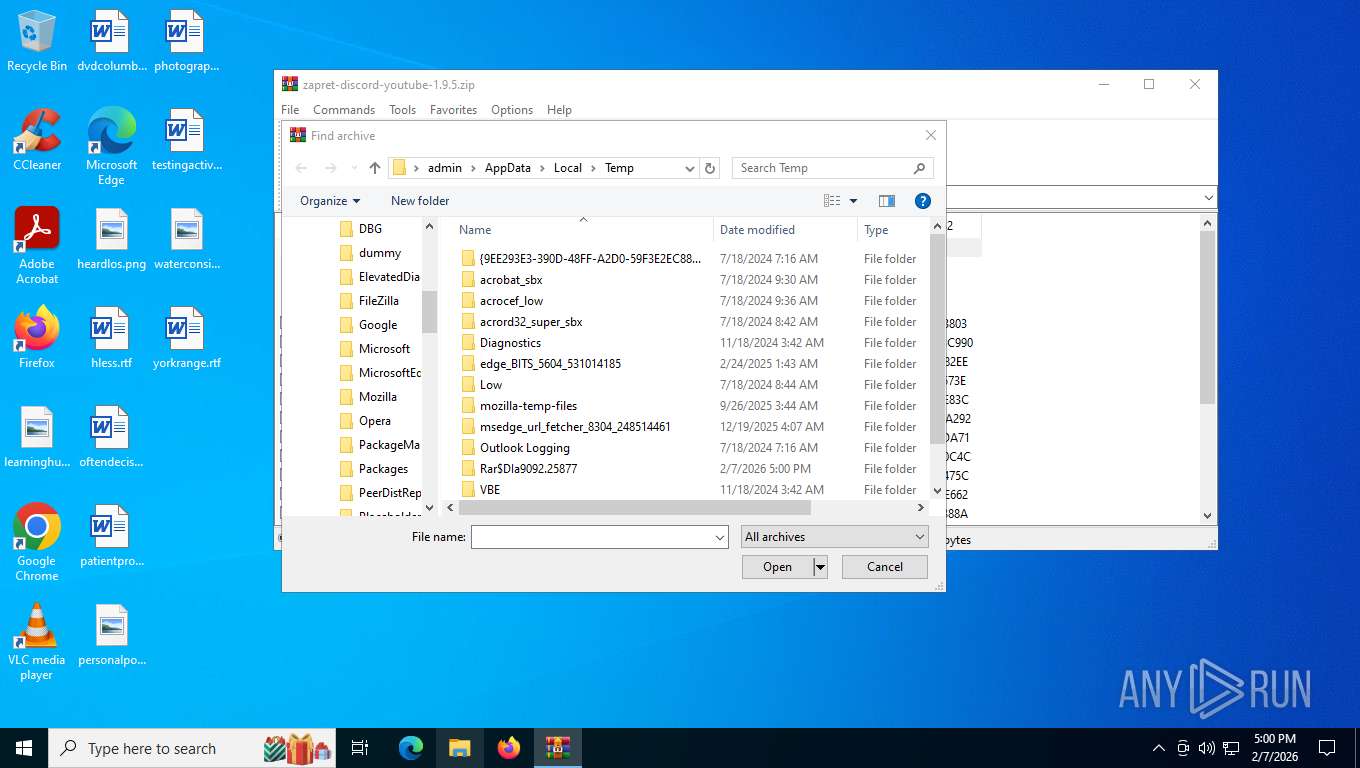Select the Mozilla folder in the tree
The width and height of the screenshot is (1360, 768).
378,397
